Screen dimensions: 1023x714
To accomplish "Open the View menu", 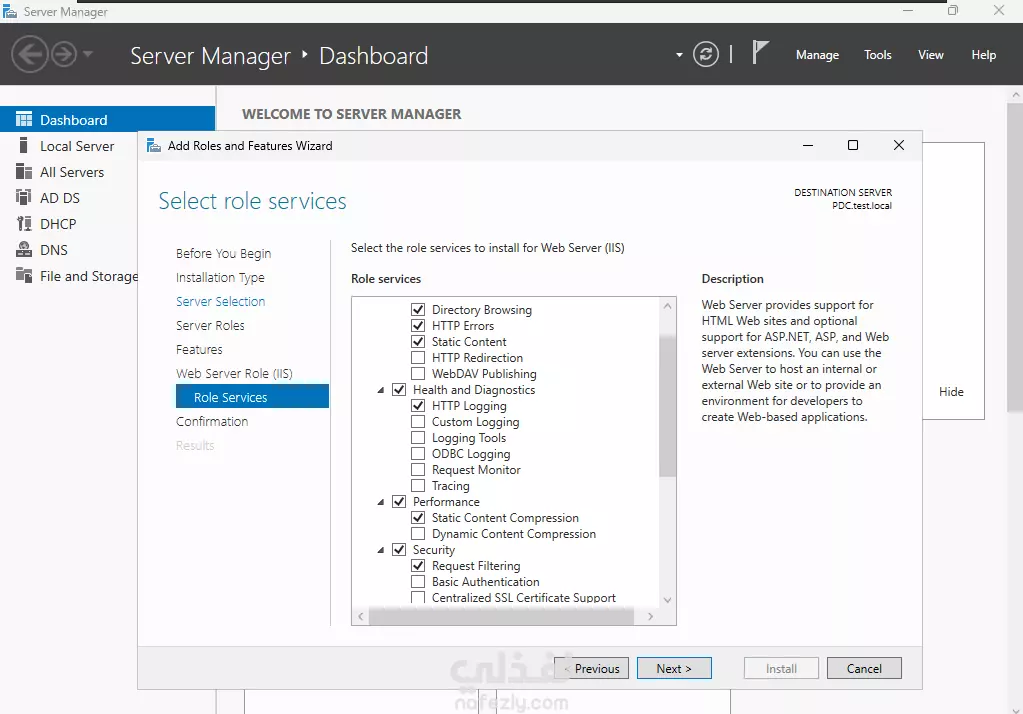I will coord(930,55).
